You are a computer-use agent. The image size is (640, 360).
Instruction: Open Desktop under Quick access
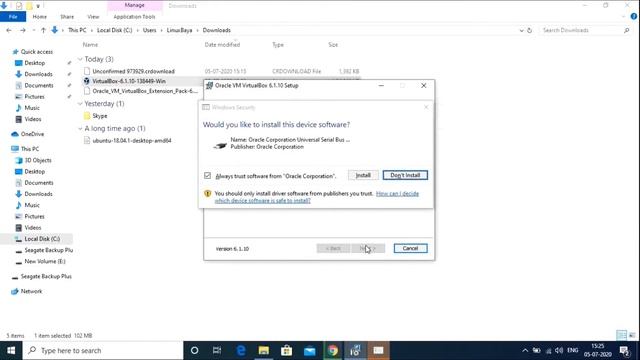[35, 63]
